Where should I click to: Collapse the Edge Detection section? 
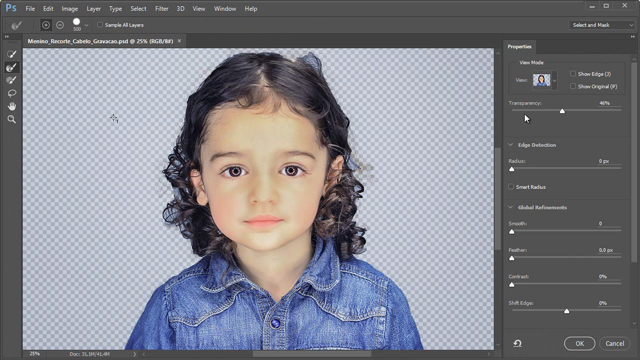(x=511, y=145)
